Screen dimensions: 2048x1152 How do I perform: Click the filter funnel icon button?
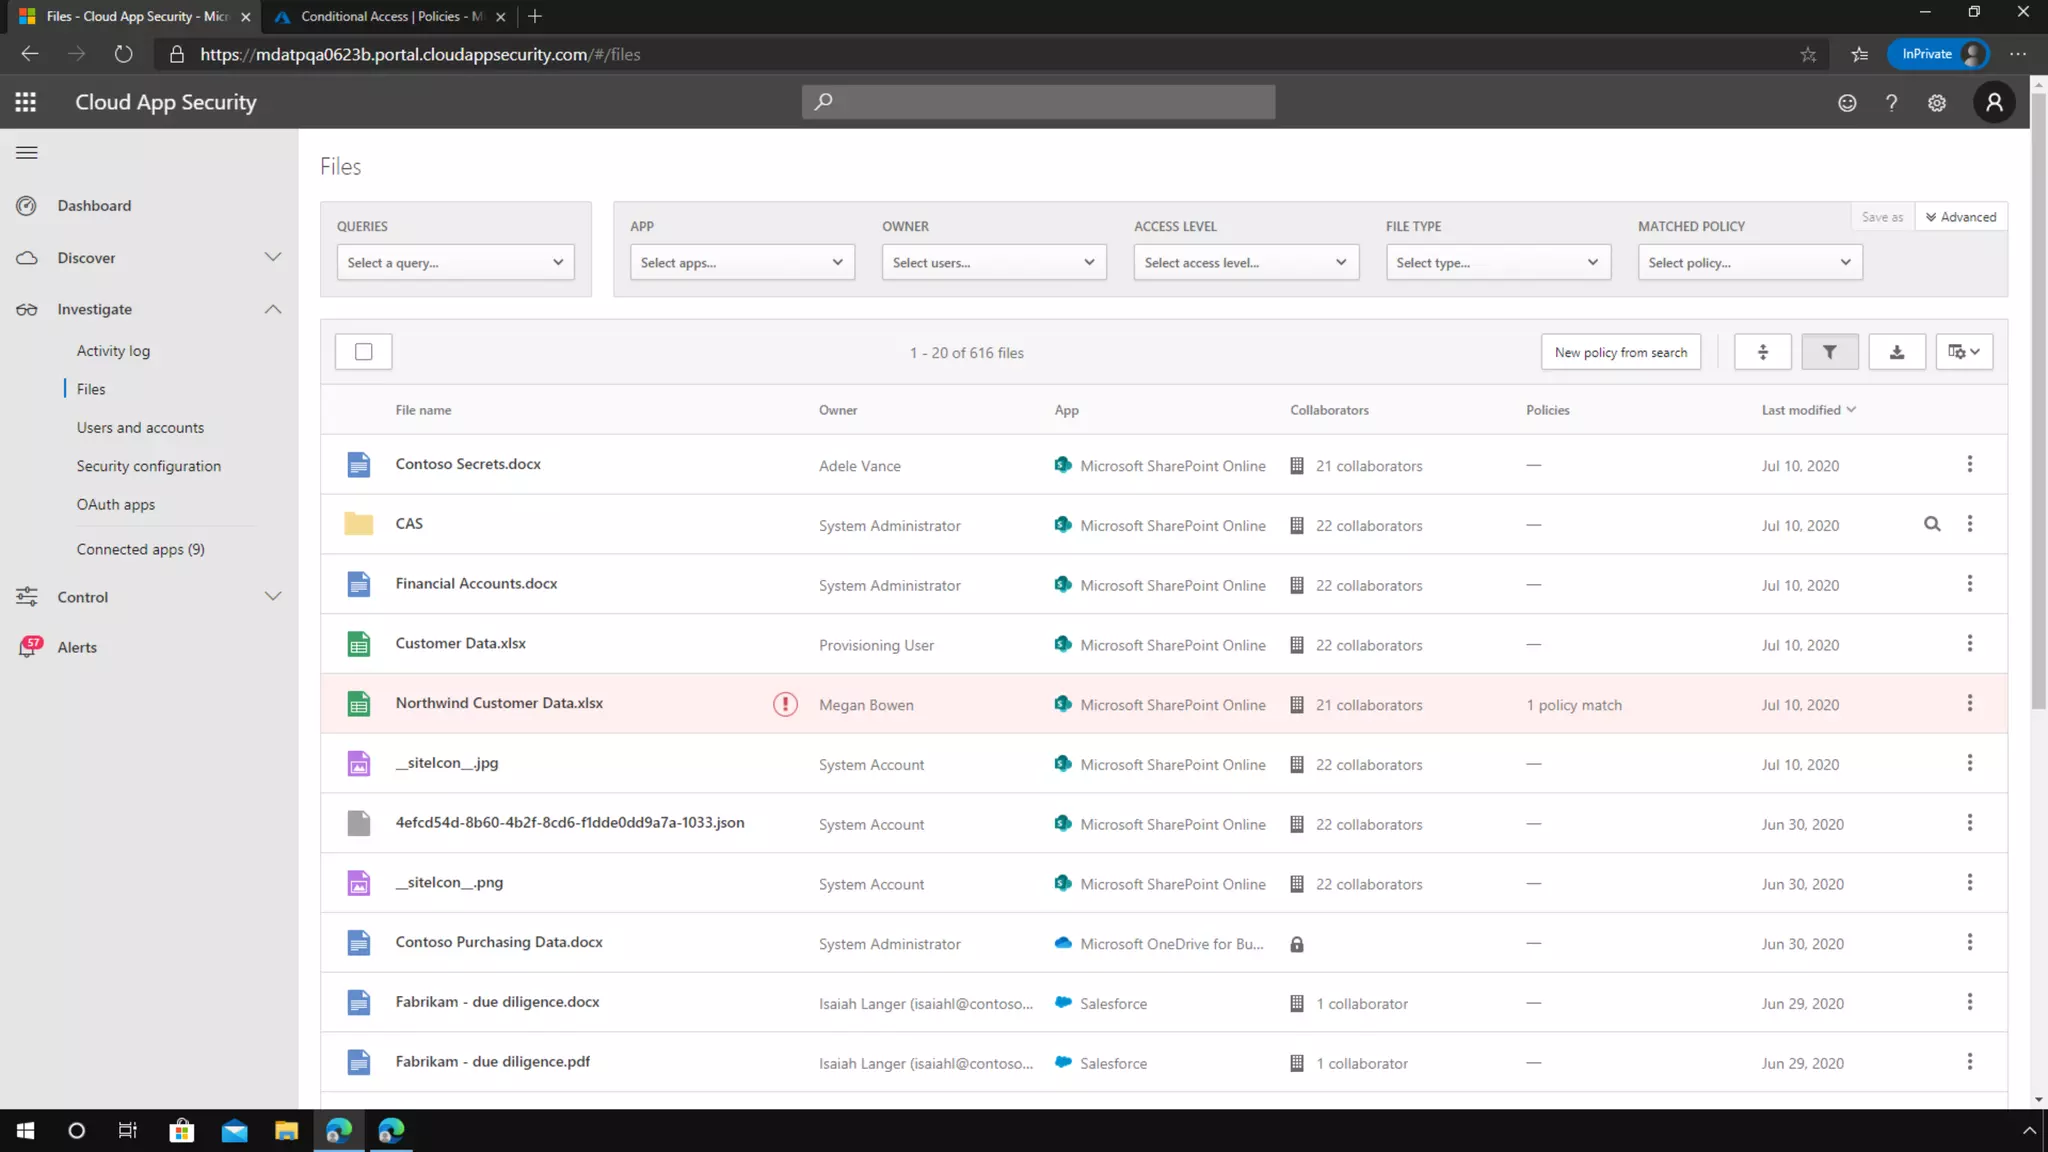click(x=1829, y=352)
